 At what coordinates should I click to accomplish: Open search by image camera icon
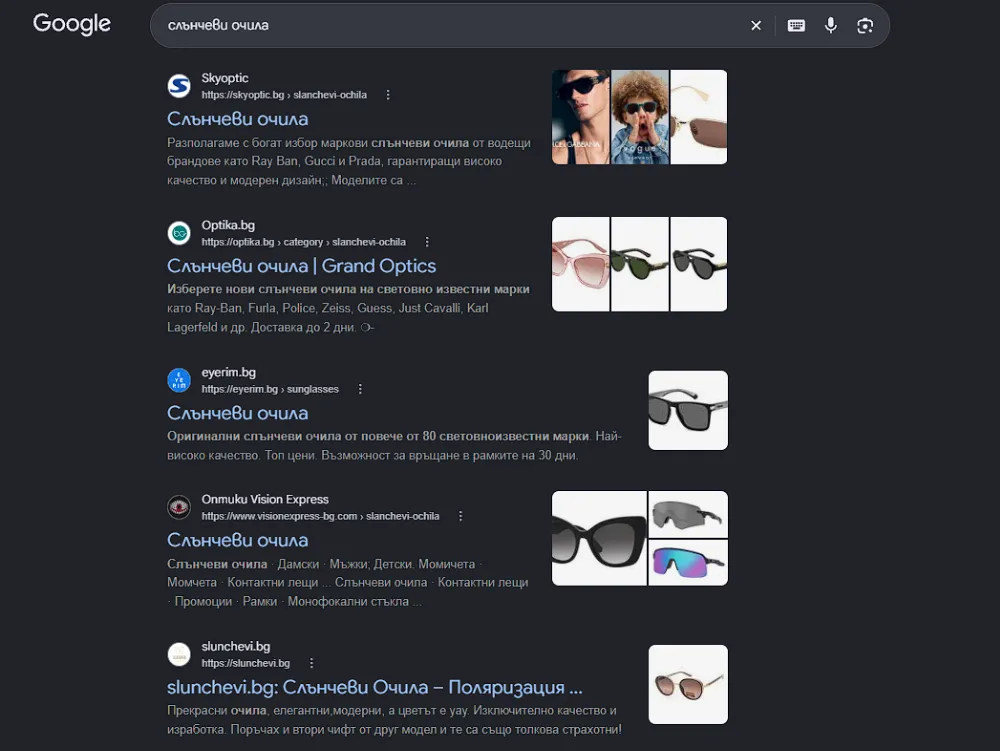[x=865, y=26]
